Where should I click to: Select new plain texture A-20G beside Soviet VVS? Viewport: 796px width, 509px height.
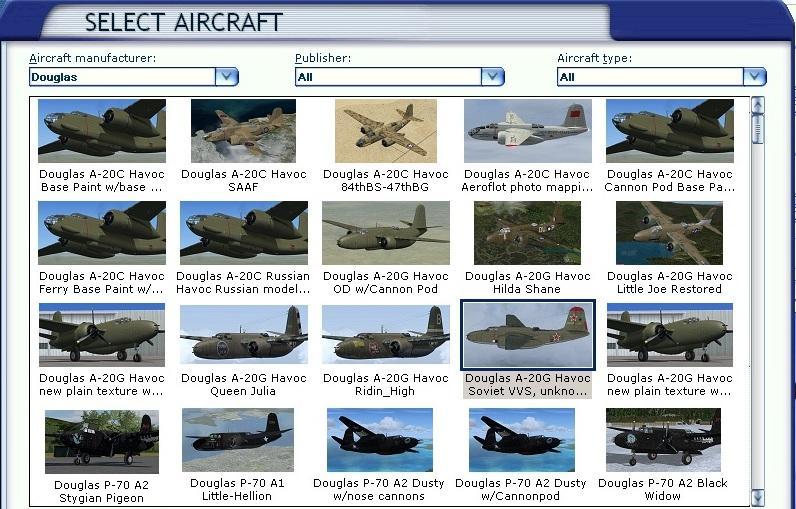670,335
